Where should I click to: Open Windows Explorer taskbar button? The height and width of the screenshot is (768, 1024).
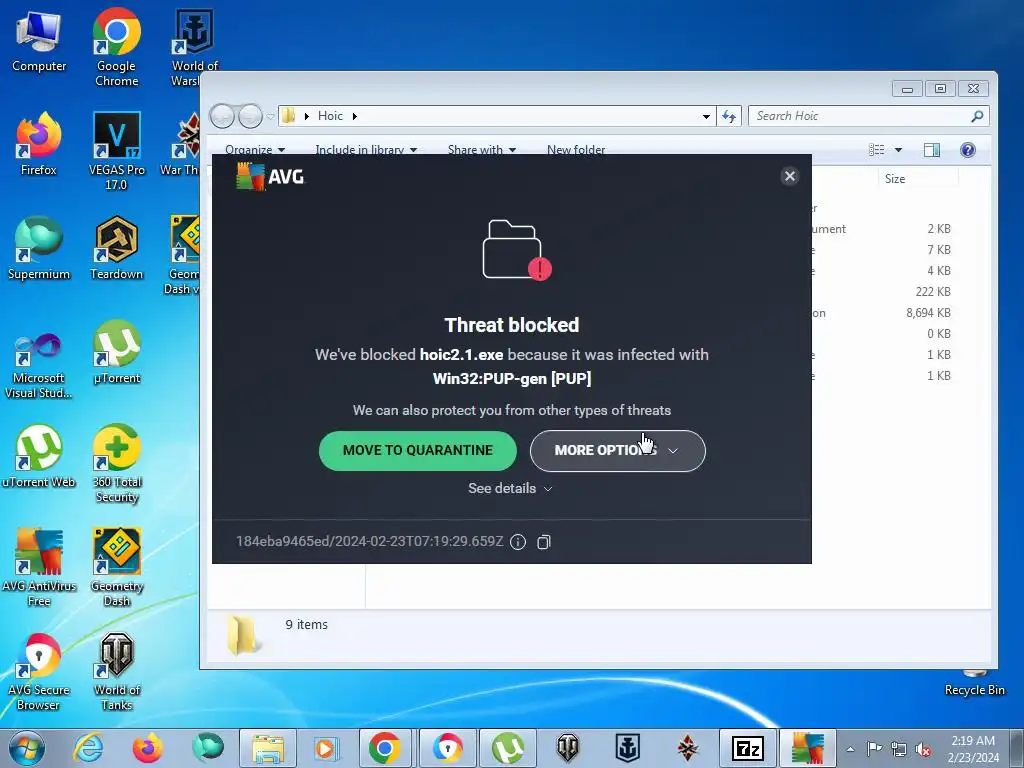(268, 748)
